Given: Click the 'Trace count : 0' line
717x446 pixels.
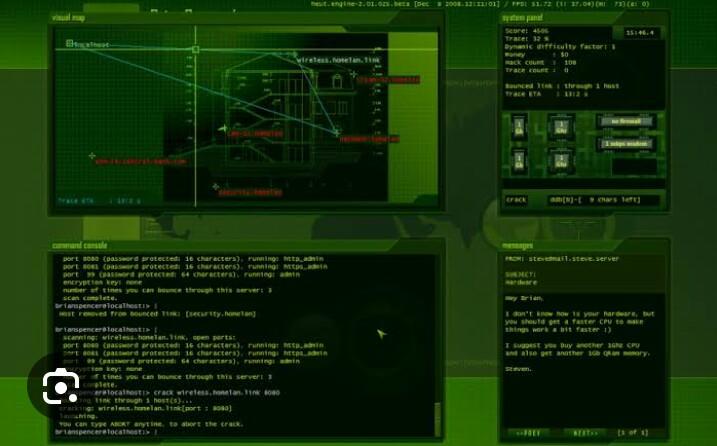Looking at the screenshot, I should tap(536, 70).
